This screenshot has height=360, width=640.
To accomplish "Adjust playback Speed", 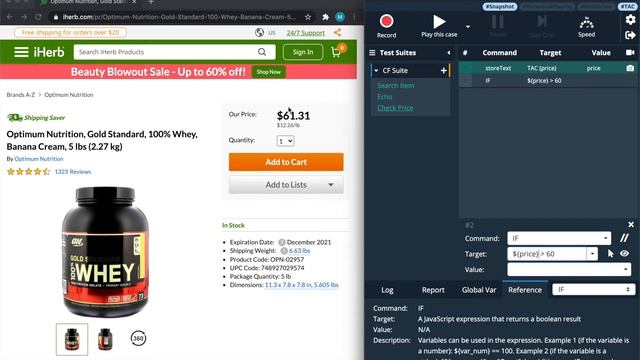I will (x=586, y=27).
